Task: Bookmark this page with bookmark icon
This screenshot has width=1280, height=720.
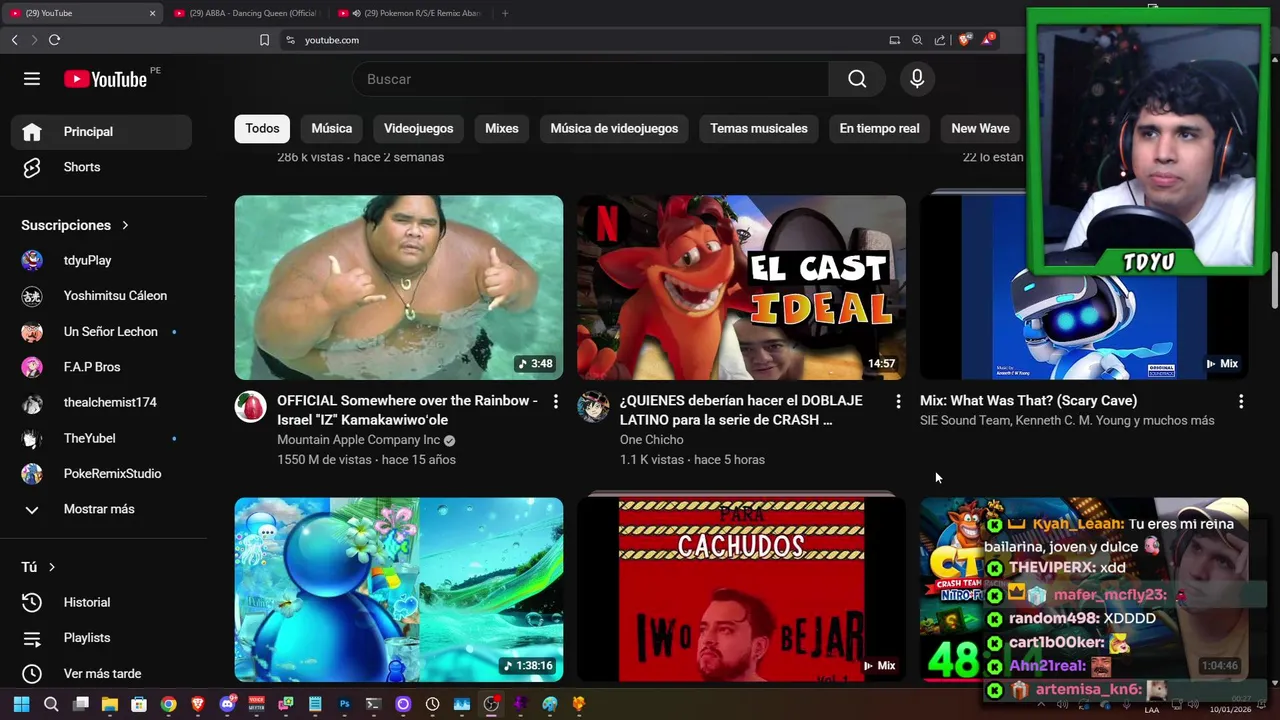Action: pyautogui.click(x=264, y=40)
